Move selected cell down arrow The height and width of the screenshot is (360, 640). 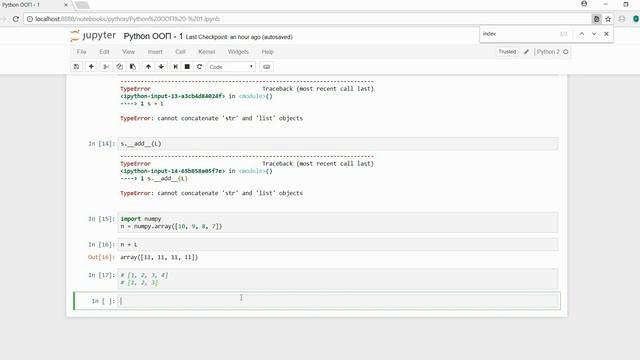tap(161, 67)
